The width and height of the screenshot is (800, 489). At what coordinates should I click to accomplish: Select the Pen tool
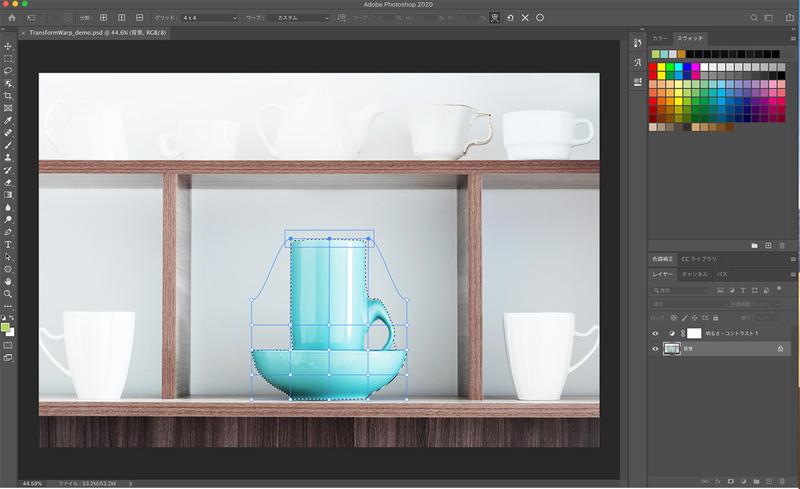pos(8,232)
